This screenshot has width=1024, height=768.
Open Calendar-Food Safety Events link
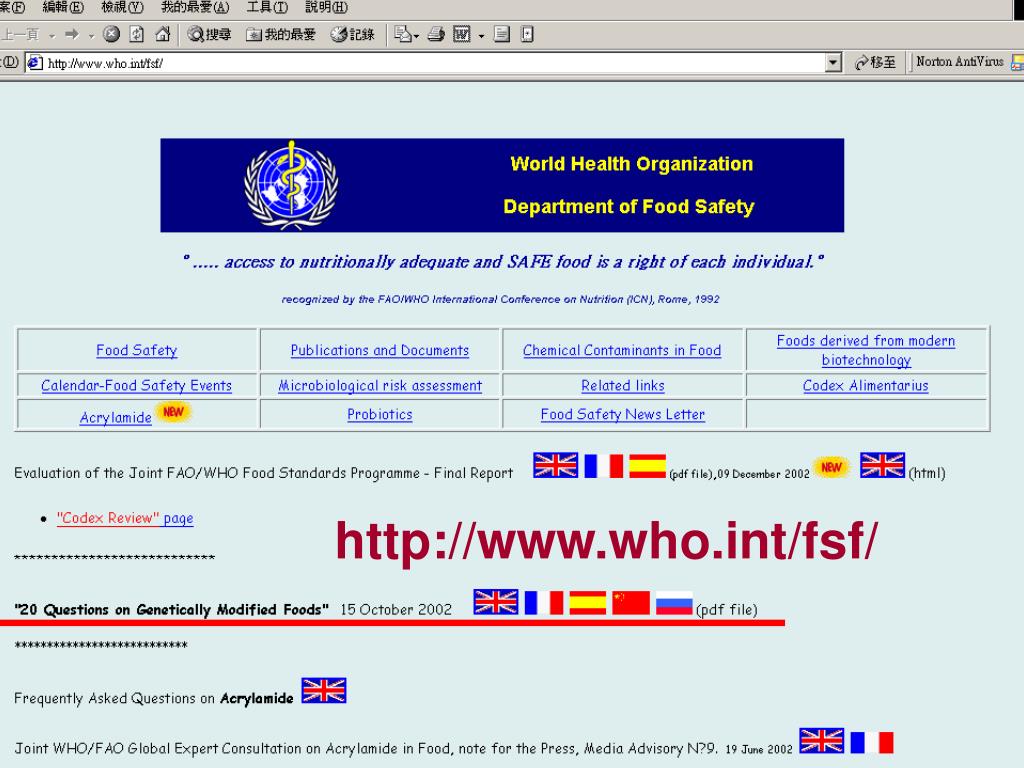(136, 385)
